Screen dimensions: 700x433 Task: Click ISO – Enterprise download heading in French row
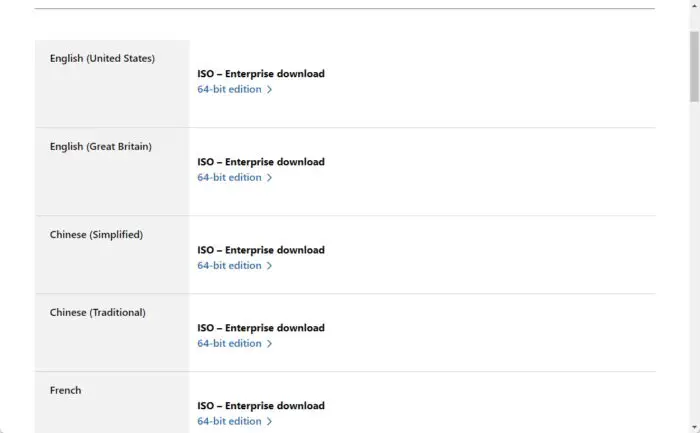click(x=261, y=406)
